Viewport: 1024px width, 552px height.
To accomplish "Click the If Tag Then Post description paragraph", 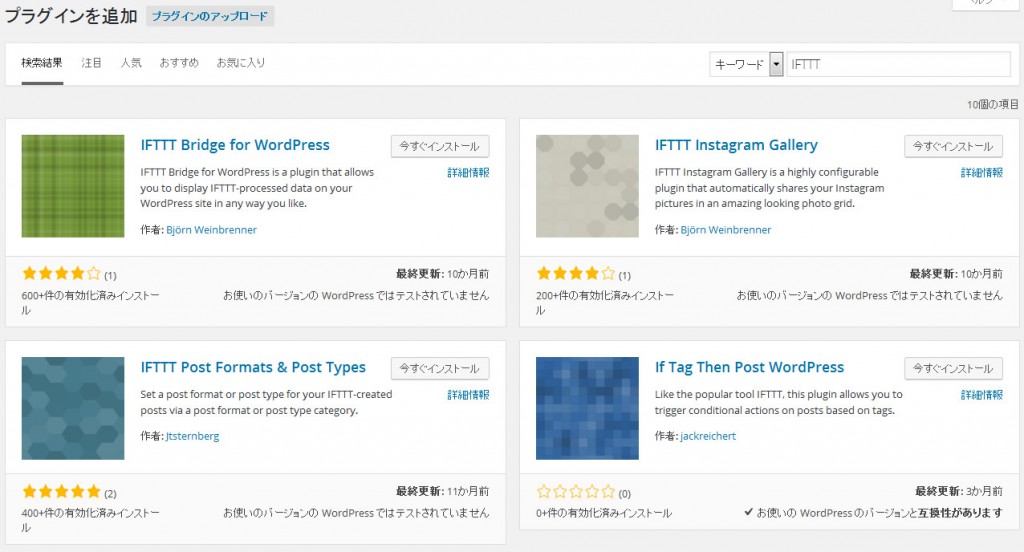I will coord(778,402).
